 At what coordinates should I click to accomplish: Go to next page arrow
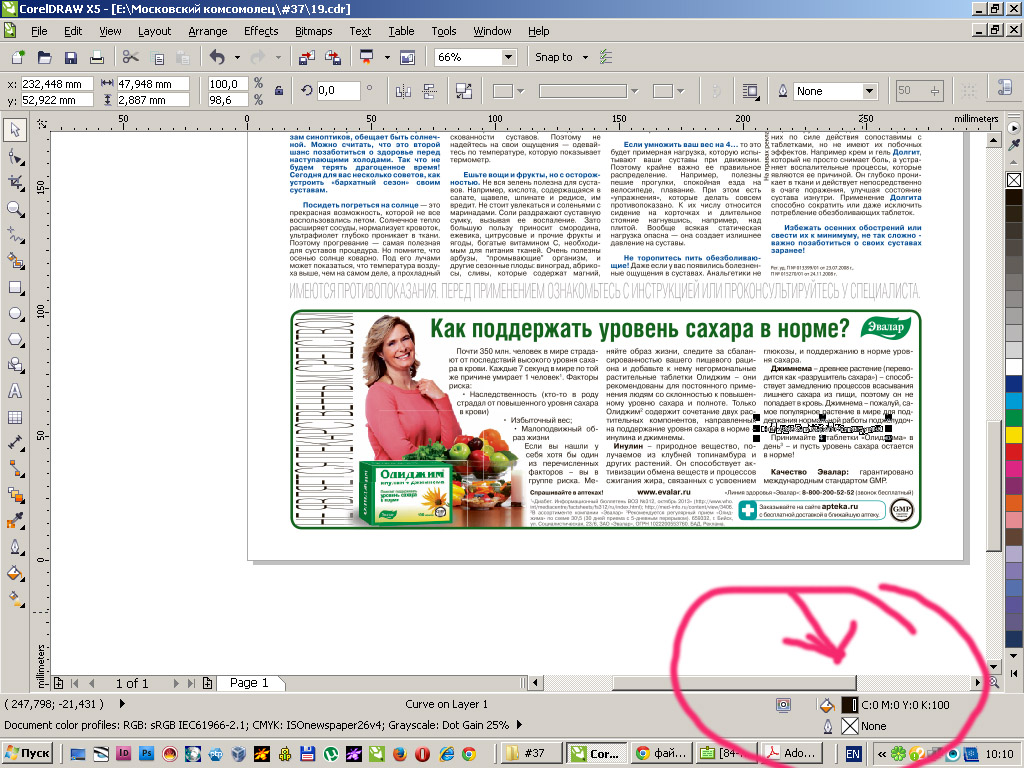coord(176,683)
